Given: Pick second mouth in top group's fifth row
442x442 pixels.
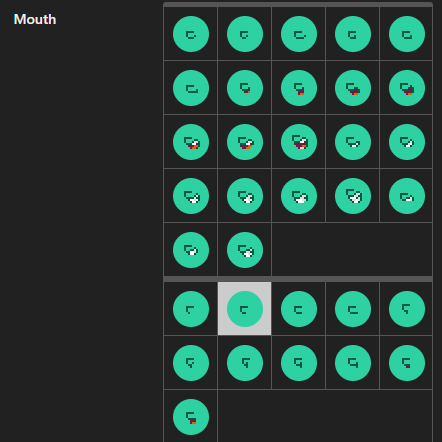Looking at the screenshot, I should pyautogui.click(x=245, y=250).
